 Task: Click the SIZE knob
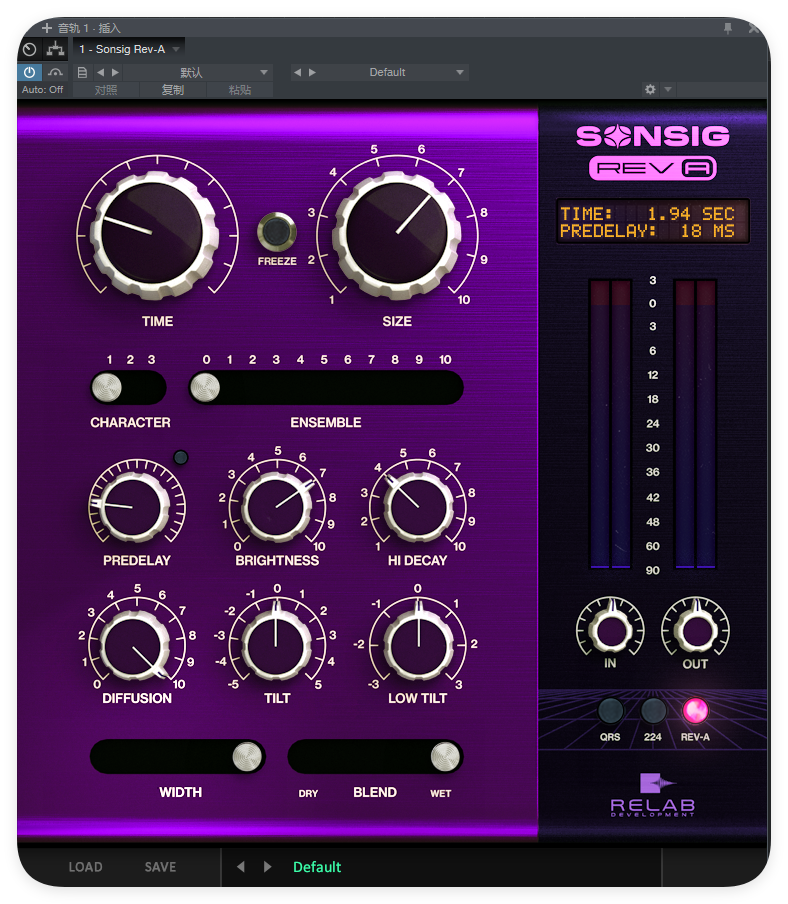click(397, 234)
